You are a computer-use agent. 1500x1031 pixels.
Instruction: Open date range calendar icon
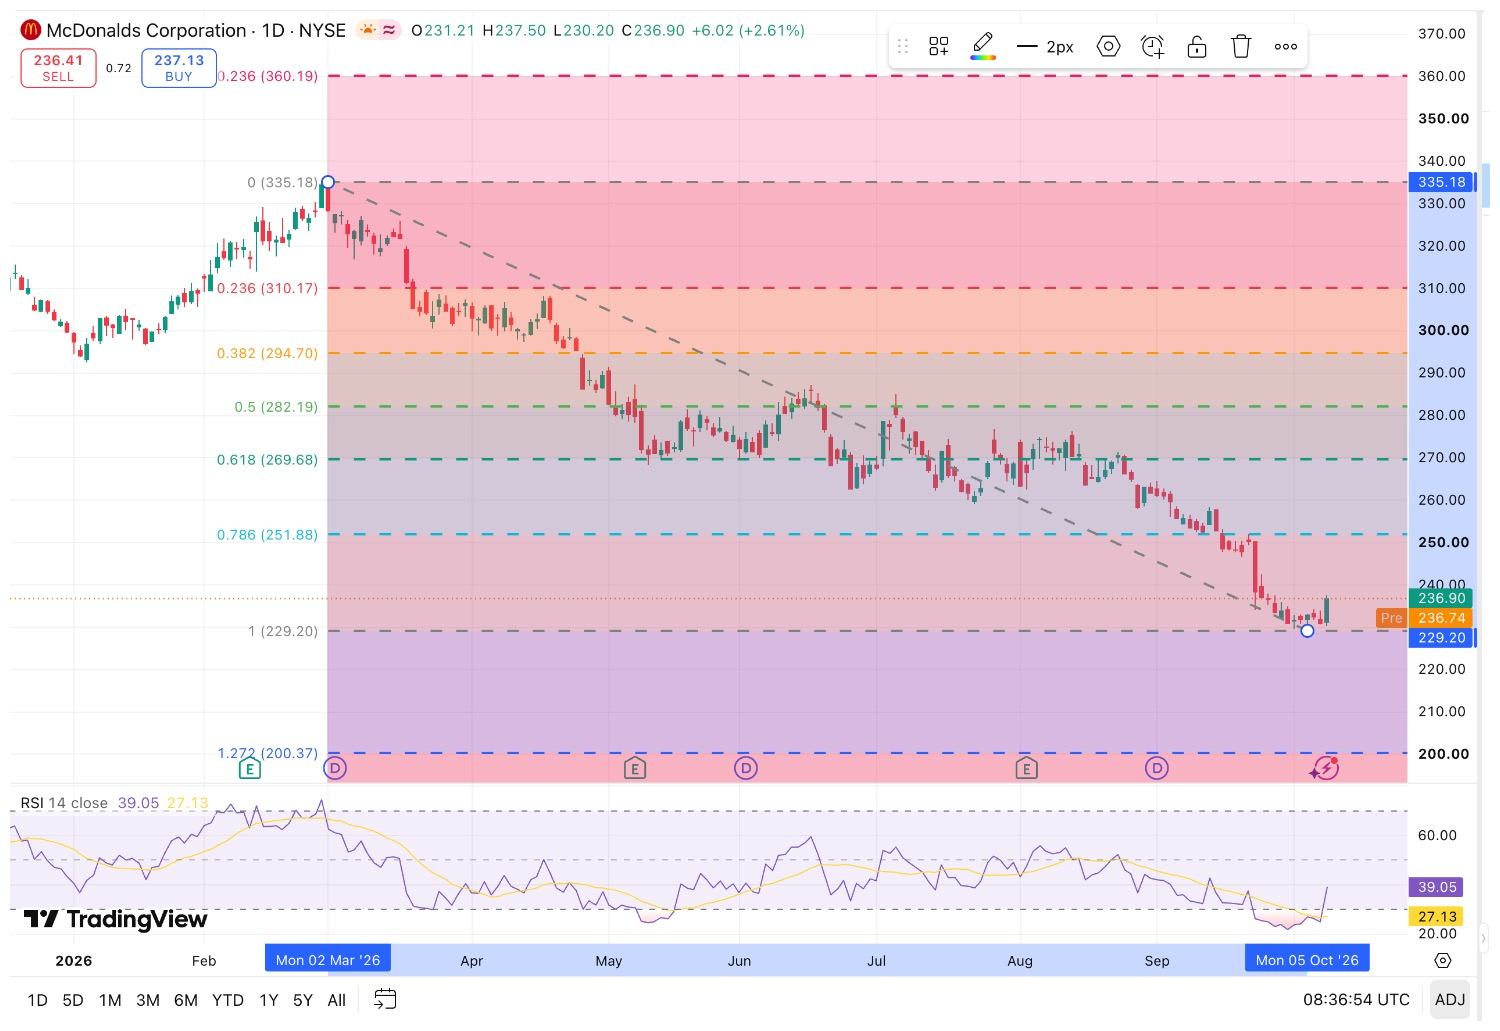(x=385, y=999)
